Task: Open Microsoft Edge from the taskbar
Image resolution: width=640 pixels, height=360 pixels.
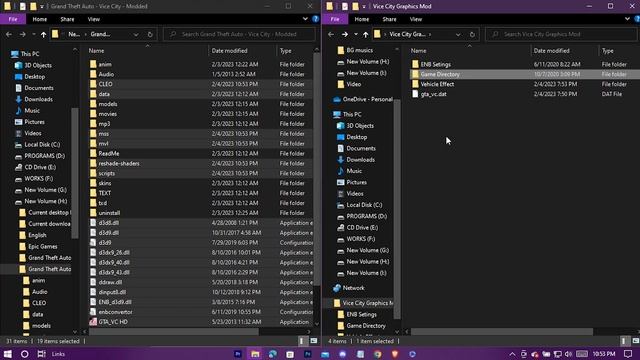Action: [273, 354]
